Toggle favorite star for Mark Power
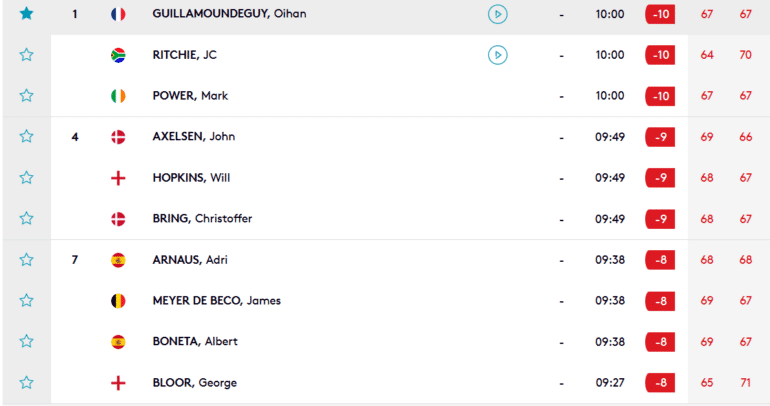Viewport: 770px width, 406px height. pos(27,95)
